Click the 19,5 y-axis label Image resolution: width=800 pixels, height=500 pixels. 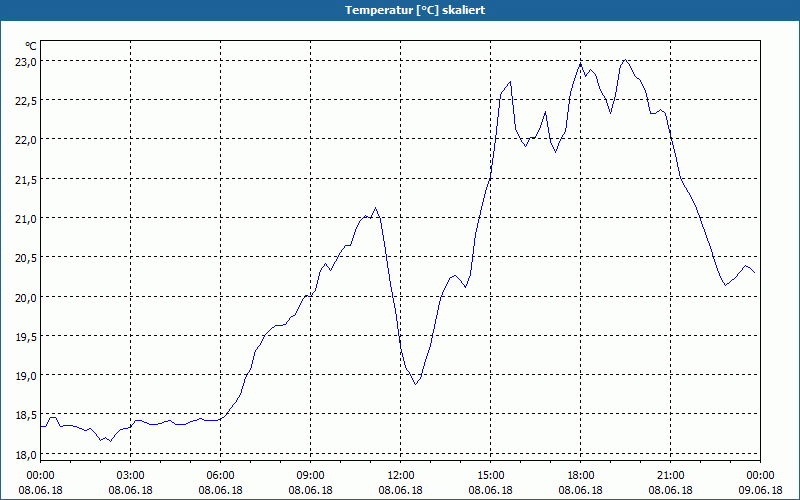26,336
